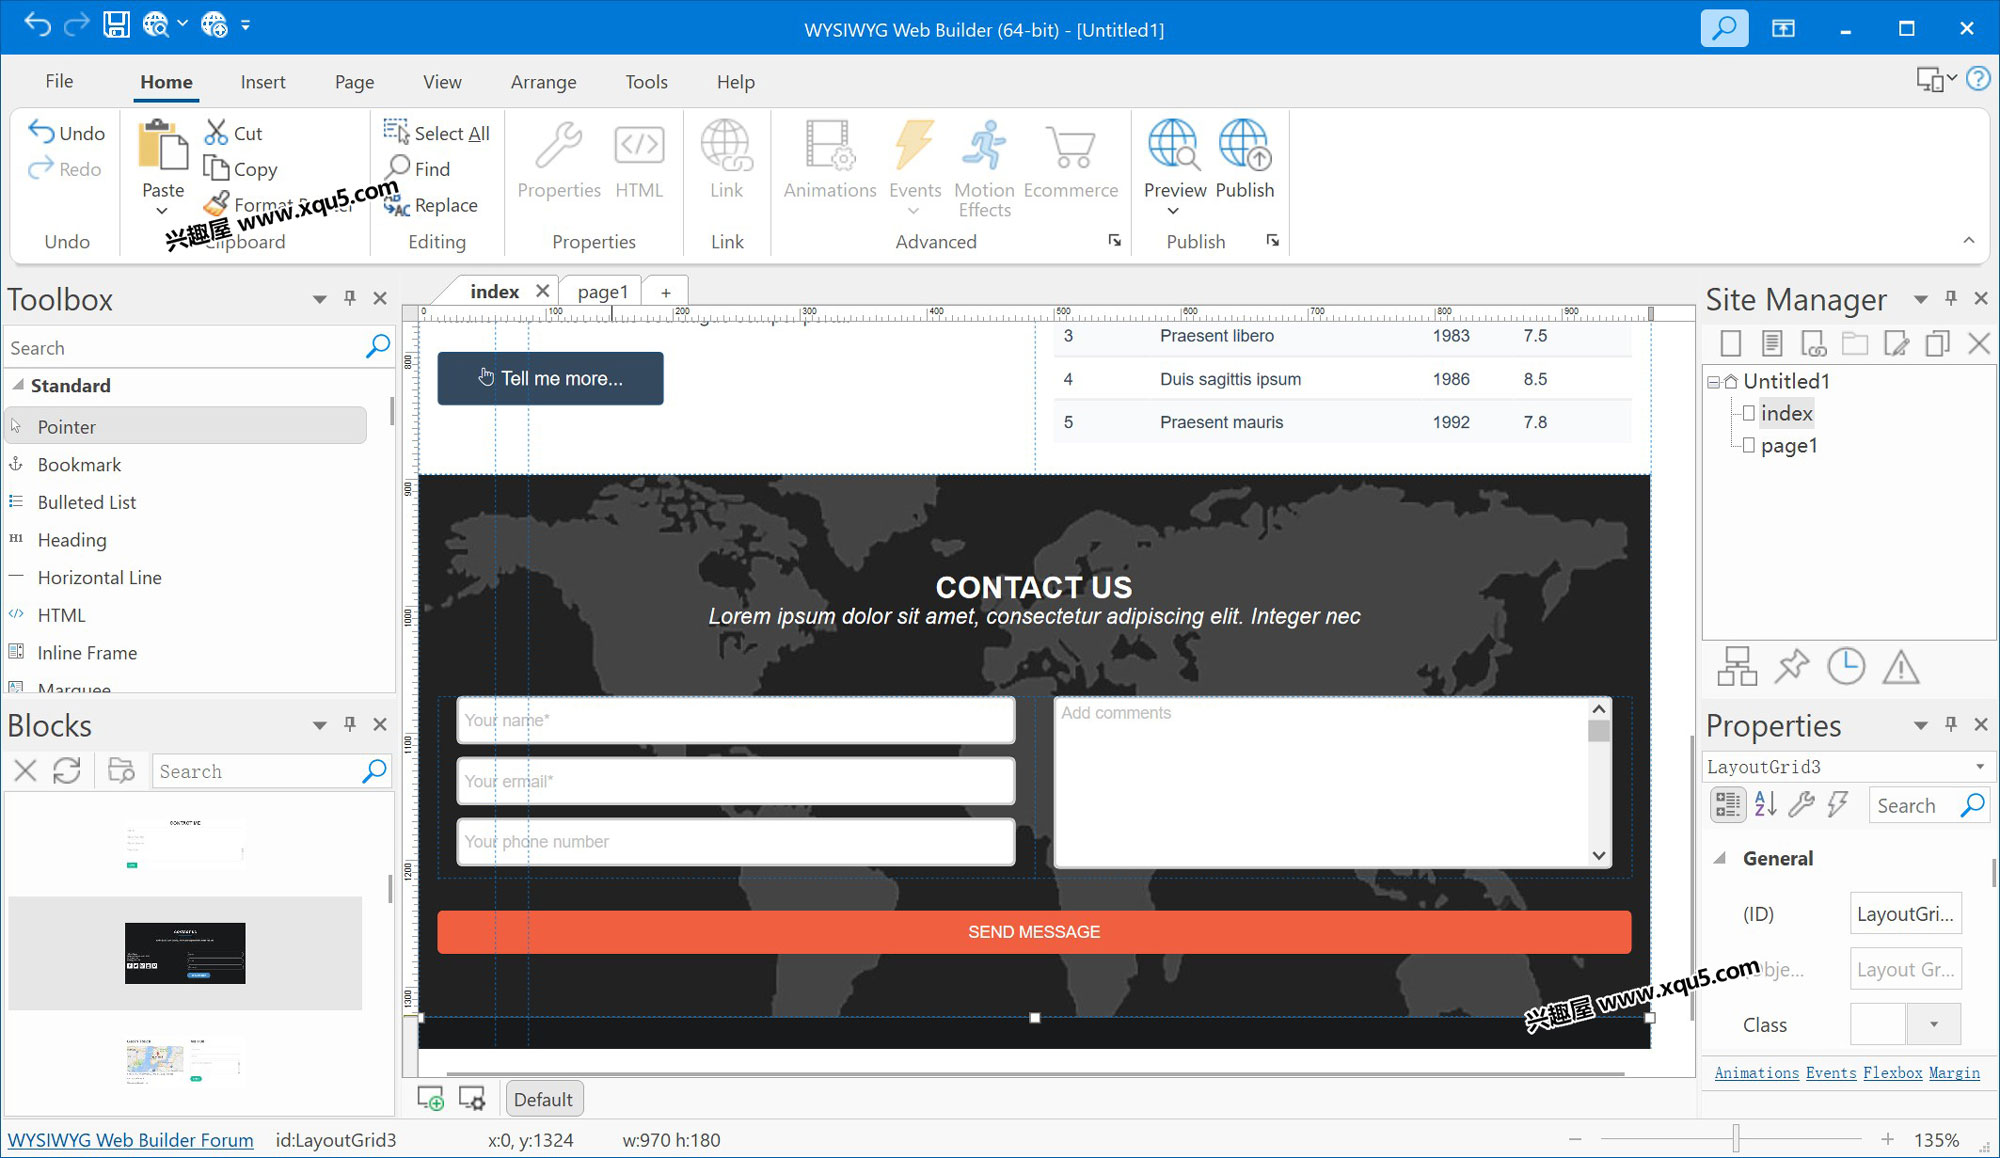
Task: Open Motion Effects
Action: tap(984, 168)
